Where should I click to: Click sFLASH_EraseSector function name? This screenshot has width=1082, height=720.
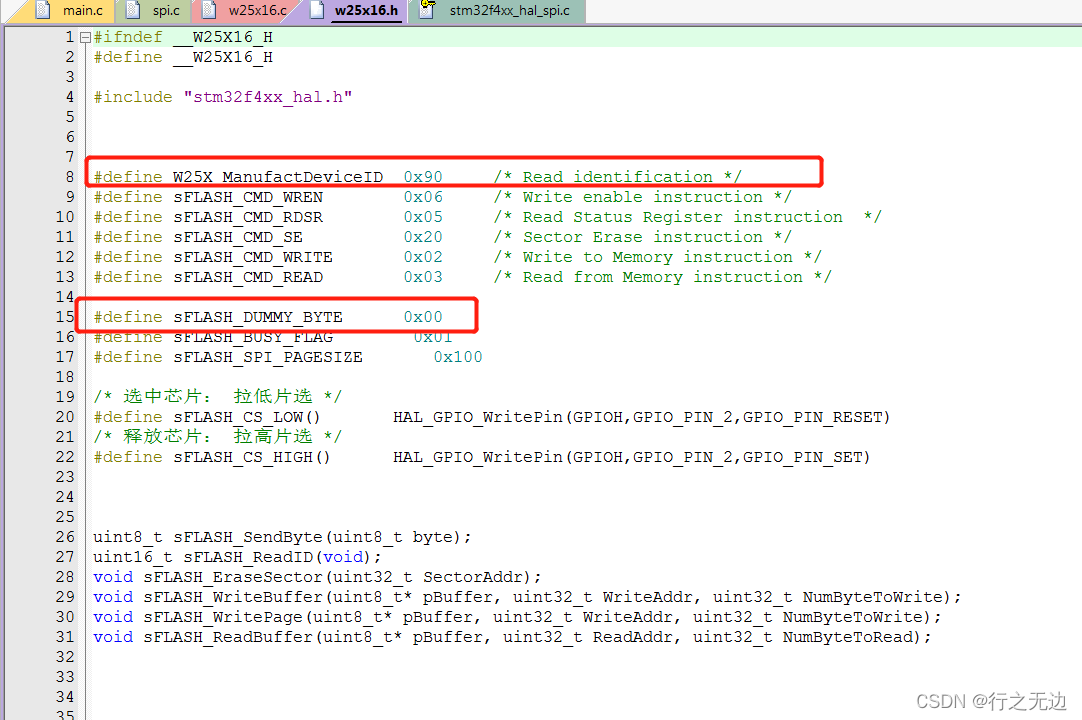(233, 578)
